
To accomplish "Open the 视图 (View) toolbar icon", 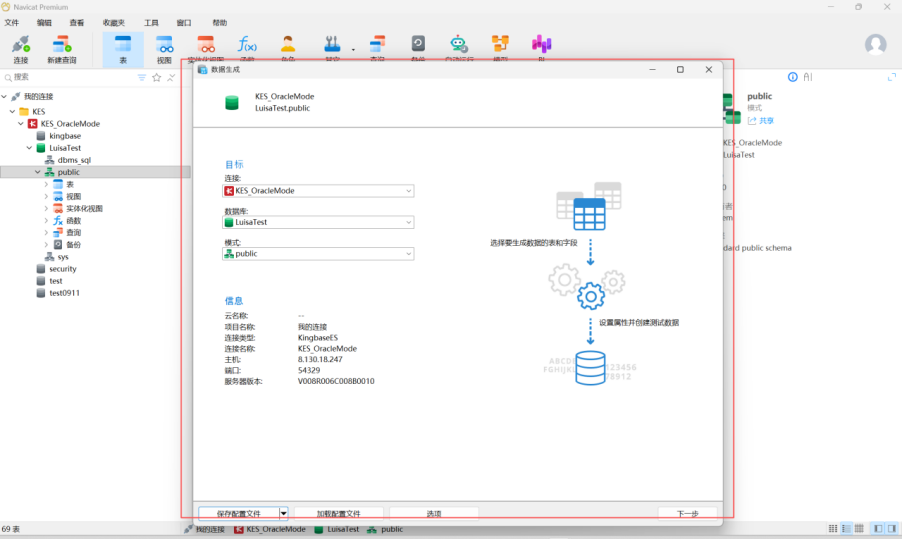I will [164, 48].
